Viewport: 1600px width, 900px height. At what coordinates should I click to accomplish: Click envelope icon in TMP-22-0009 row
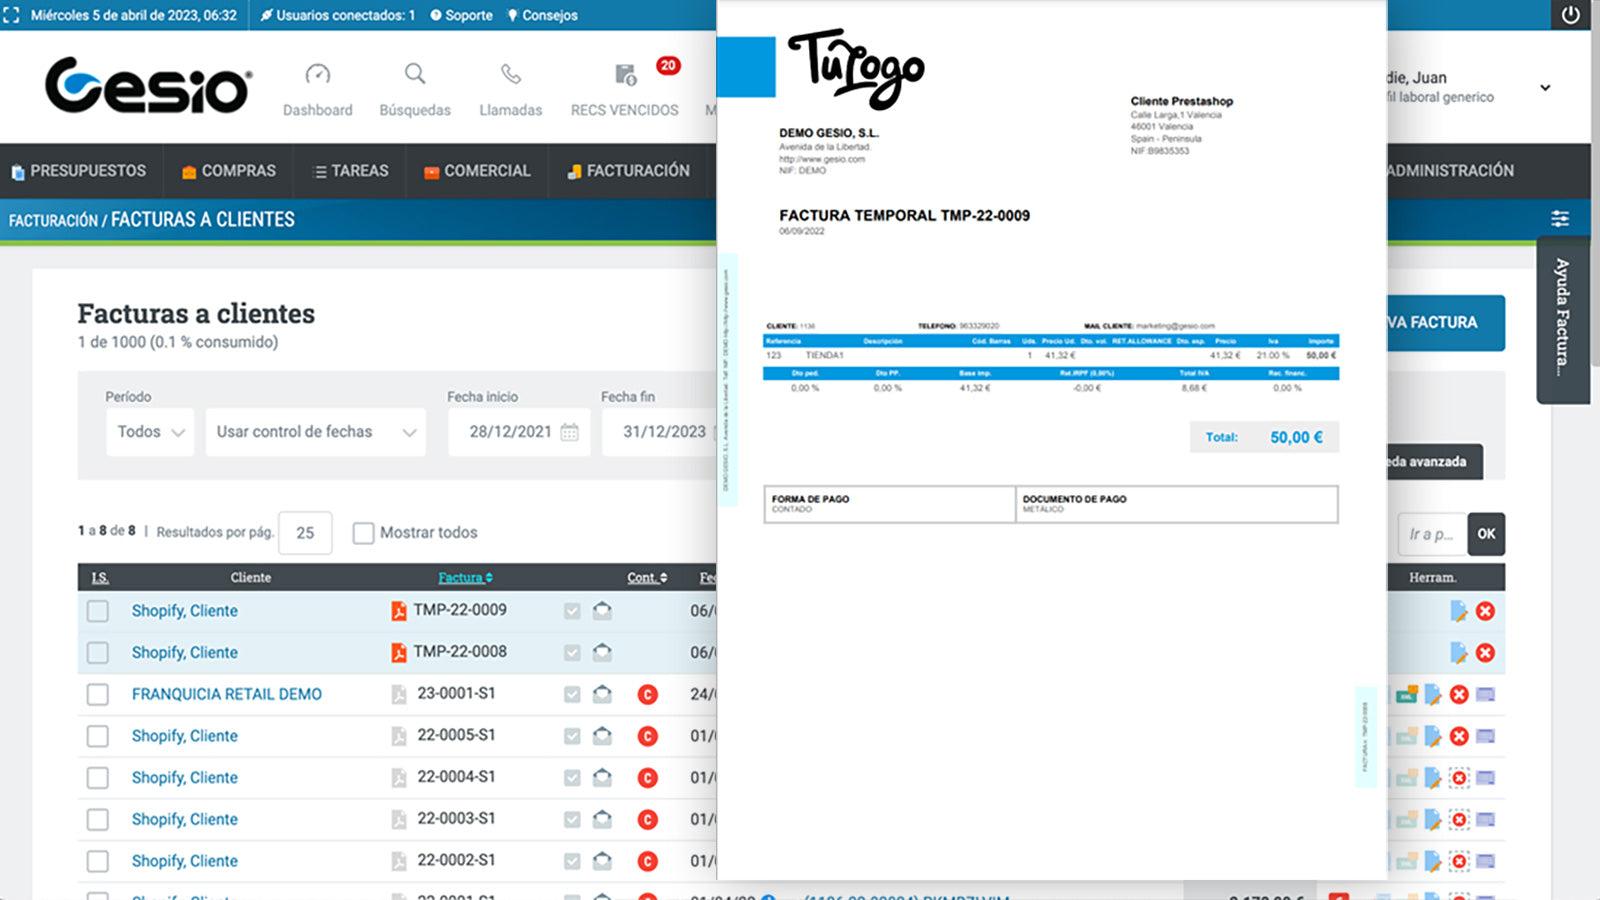[602, 610]
